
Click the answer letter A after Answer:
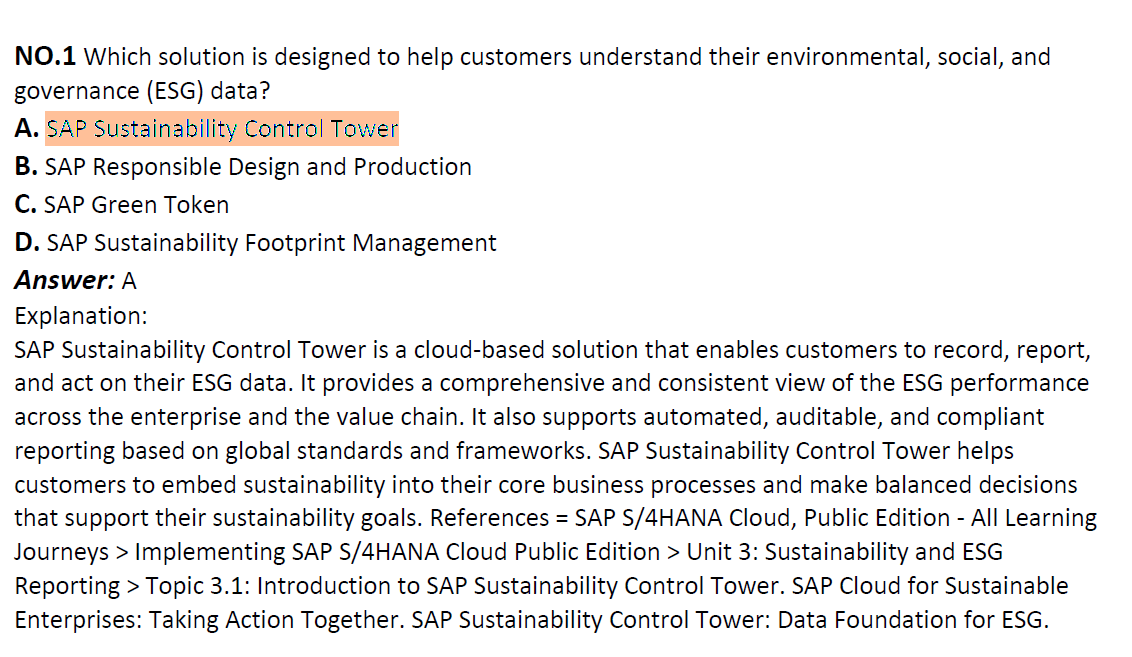(x=129, y=281)
